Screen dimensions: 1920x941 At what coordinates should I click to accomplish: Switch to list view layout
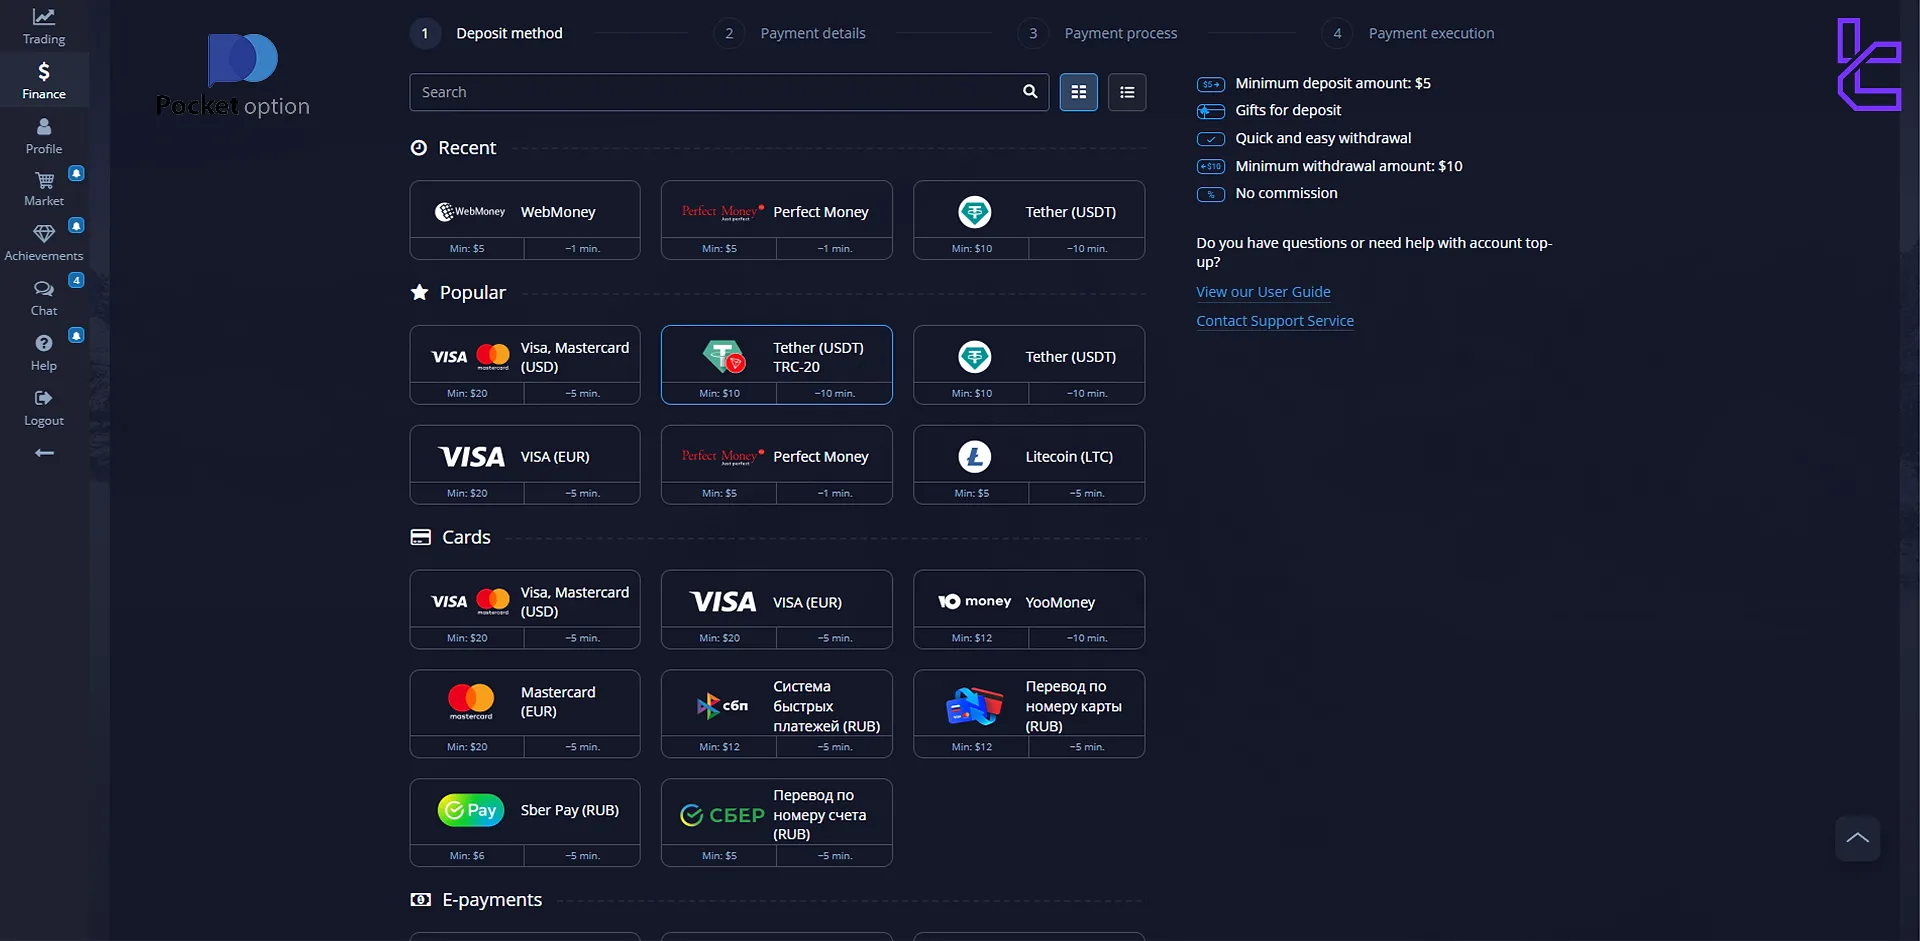[x=1127, y=92]
